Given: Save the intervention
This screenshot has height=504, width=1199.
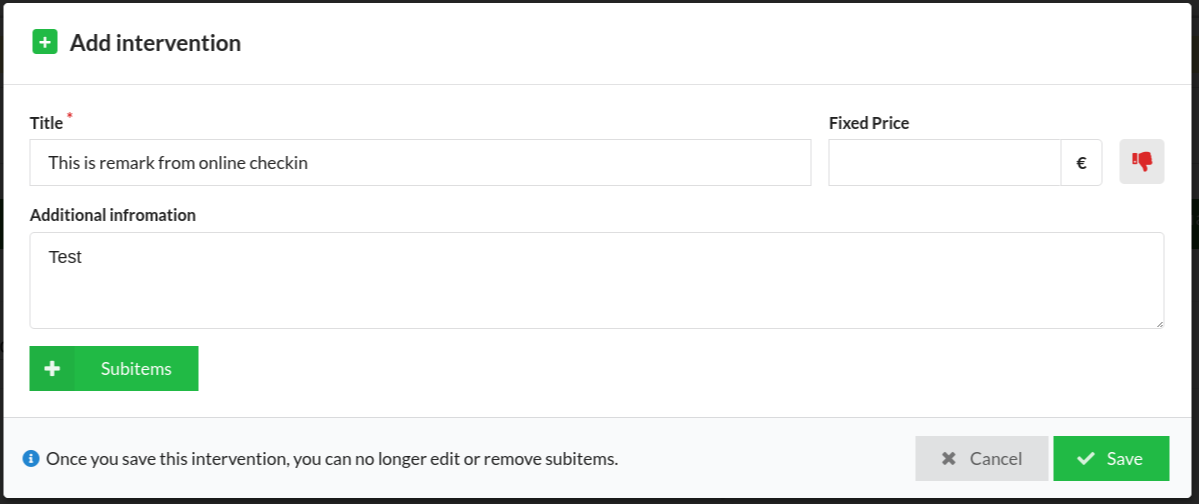Looking at the screenshot, I should click(1111, 459).
